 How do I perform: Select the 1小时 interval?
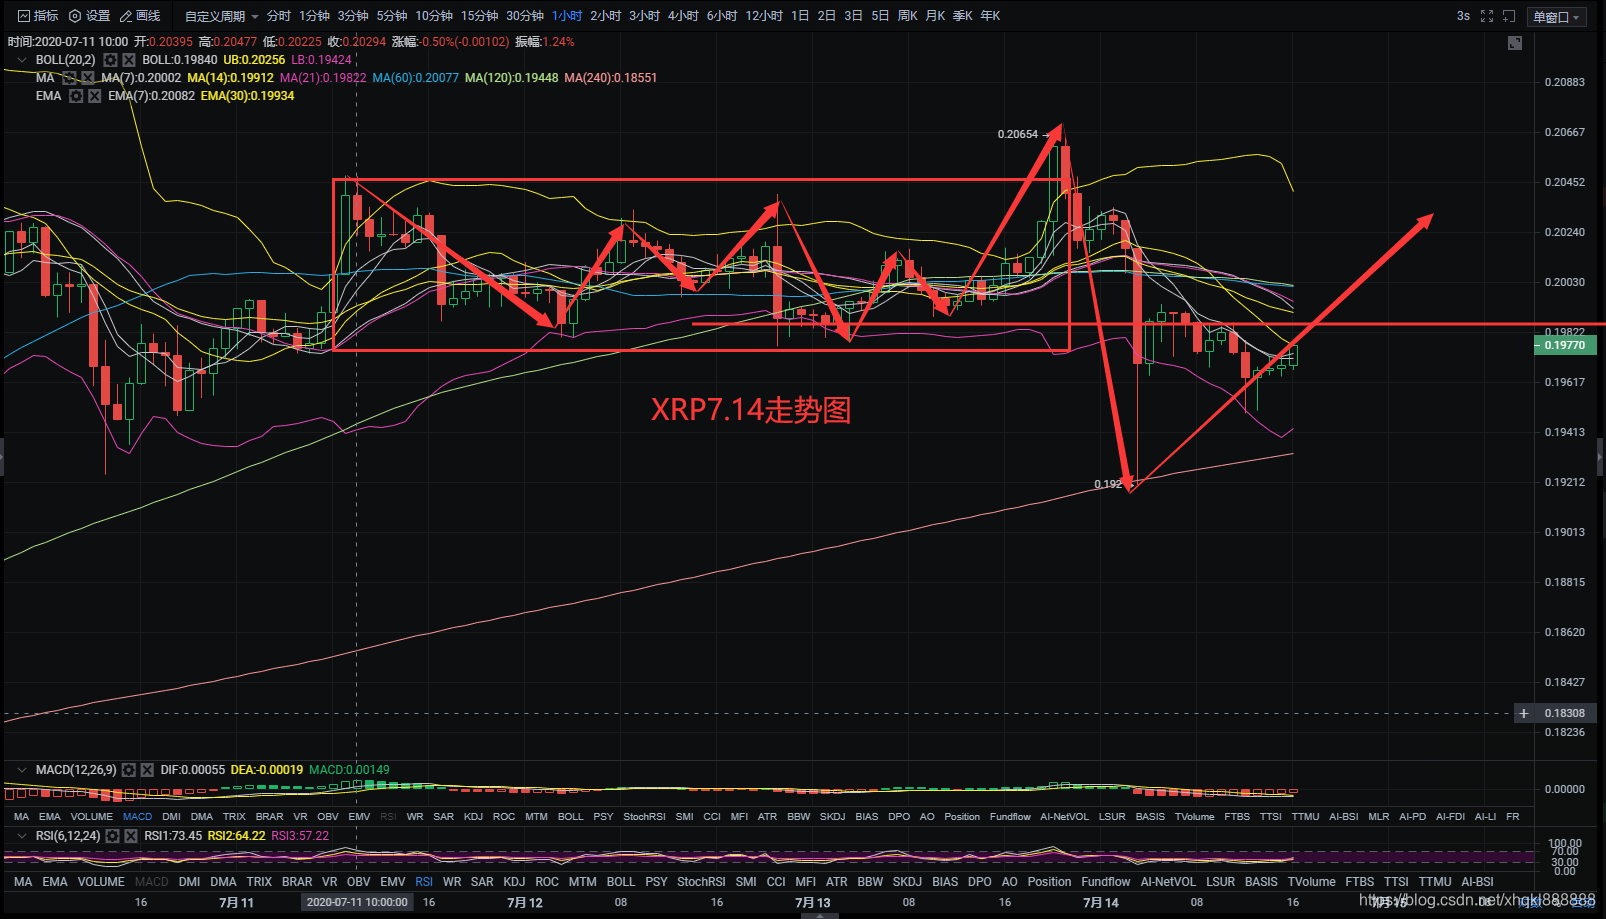[567, 16]
